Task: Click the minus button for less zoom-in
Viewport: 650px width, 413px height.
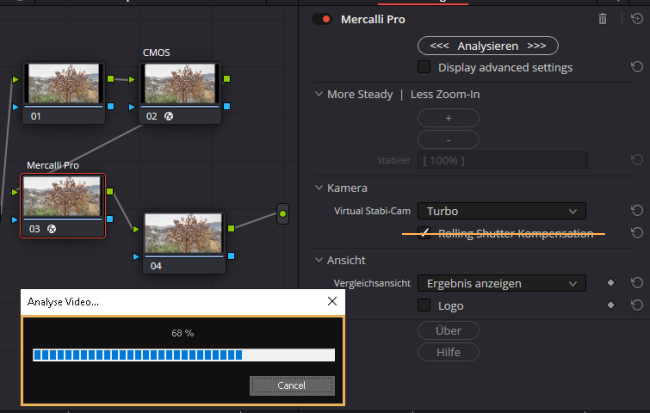Action: tap(448, 140)
